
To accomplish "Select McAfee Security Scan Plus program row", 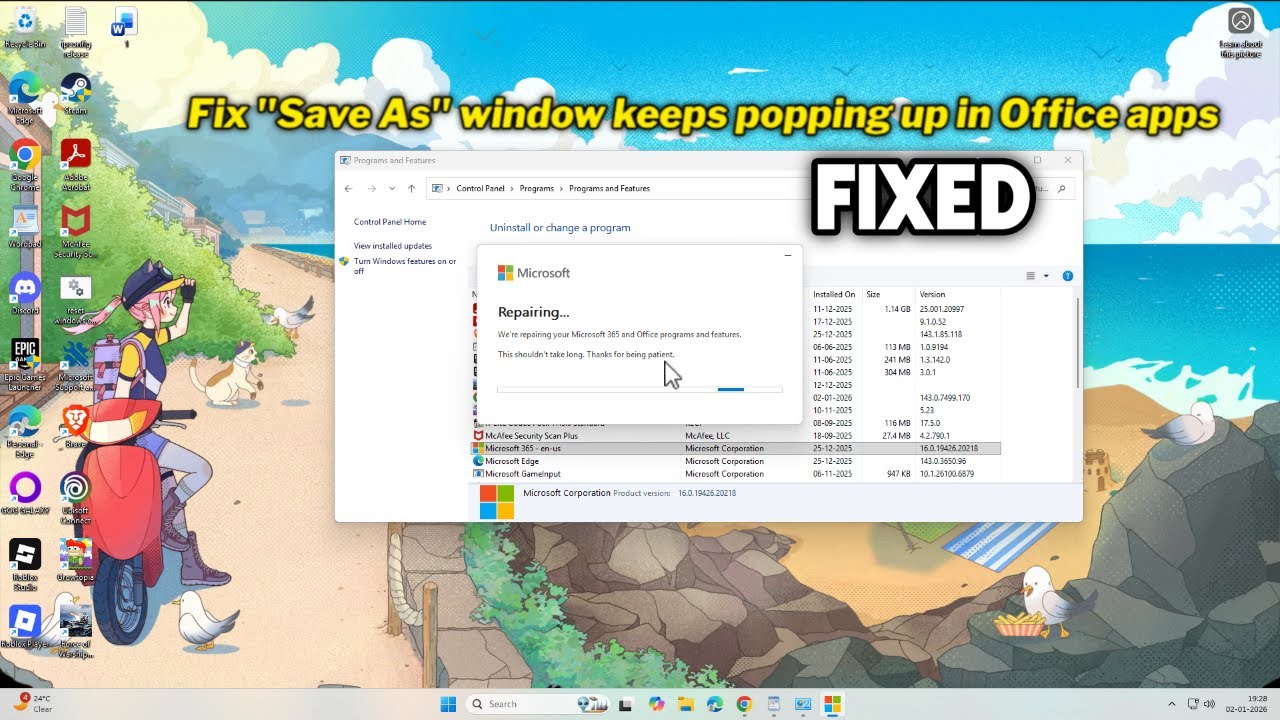I will click(x=736, y=436).
